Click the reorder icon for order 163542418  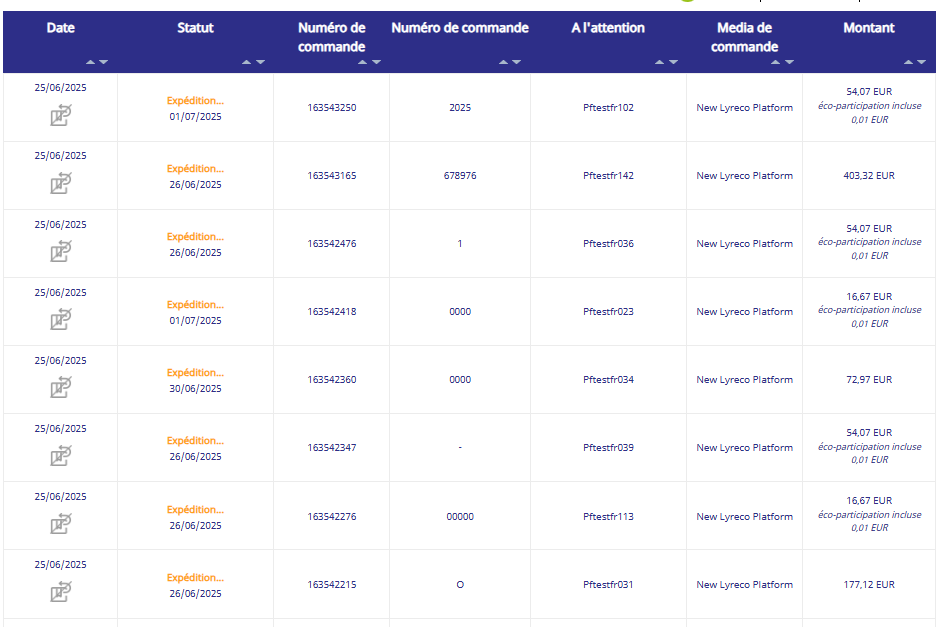(61, 320)
